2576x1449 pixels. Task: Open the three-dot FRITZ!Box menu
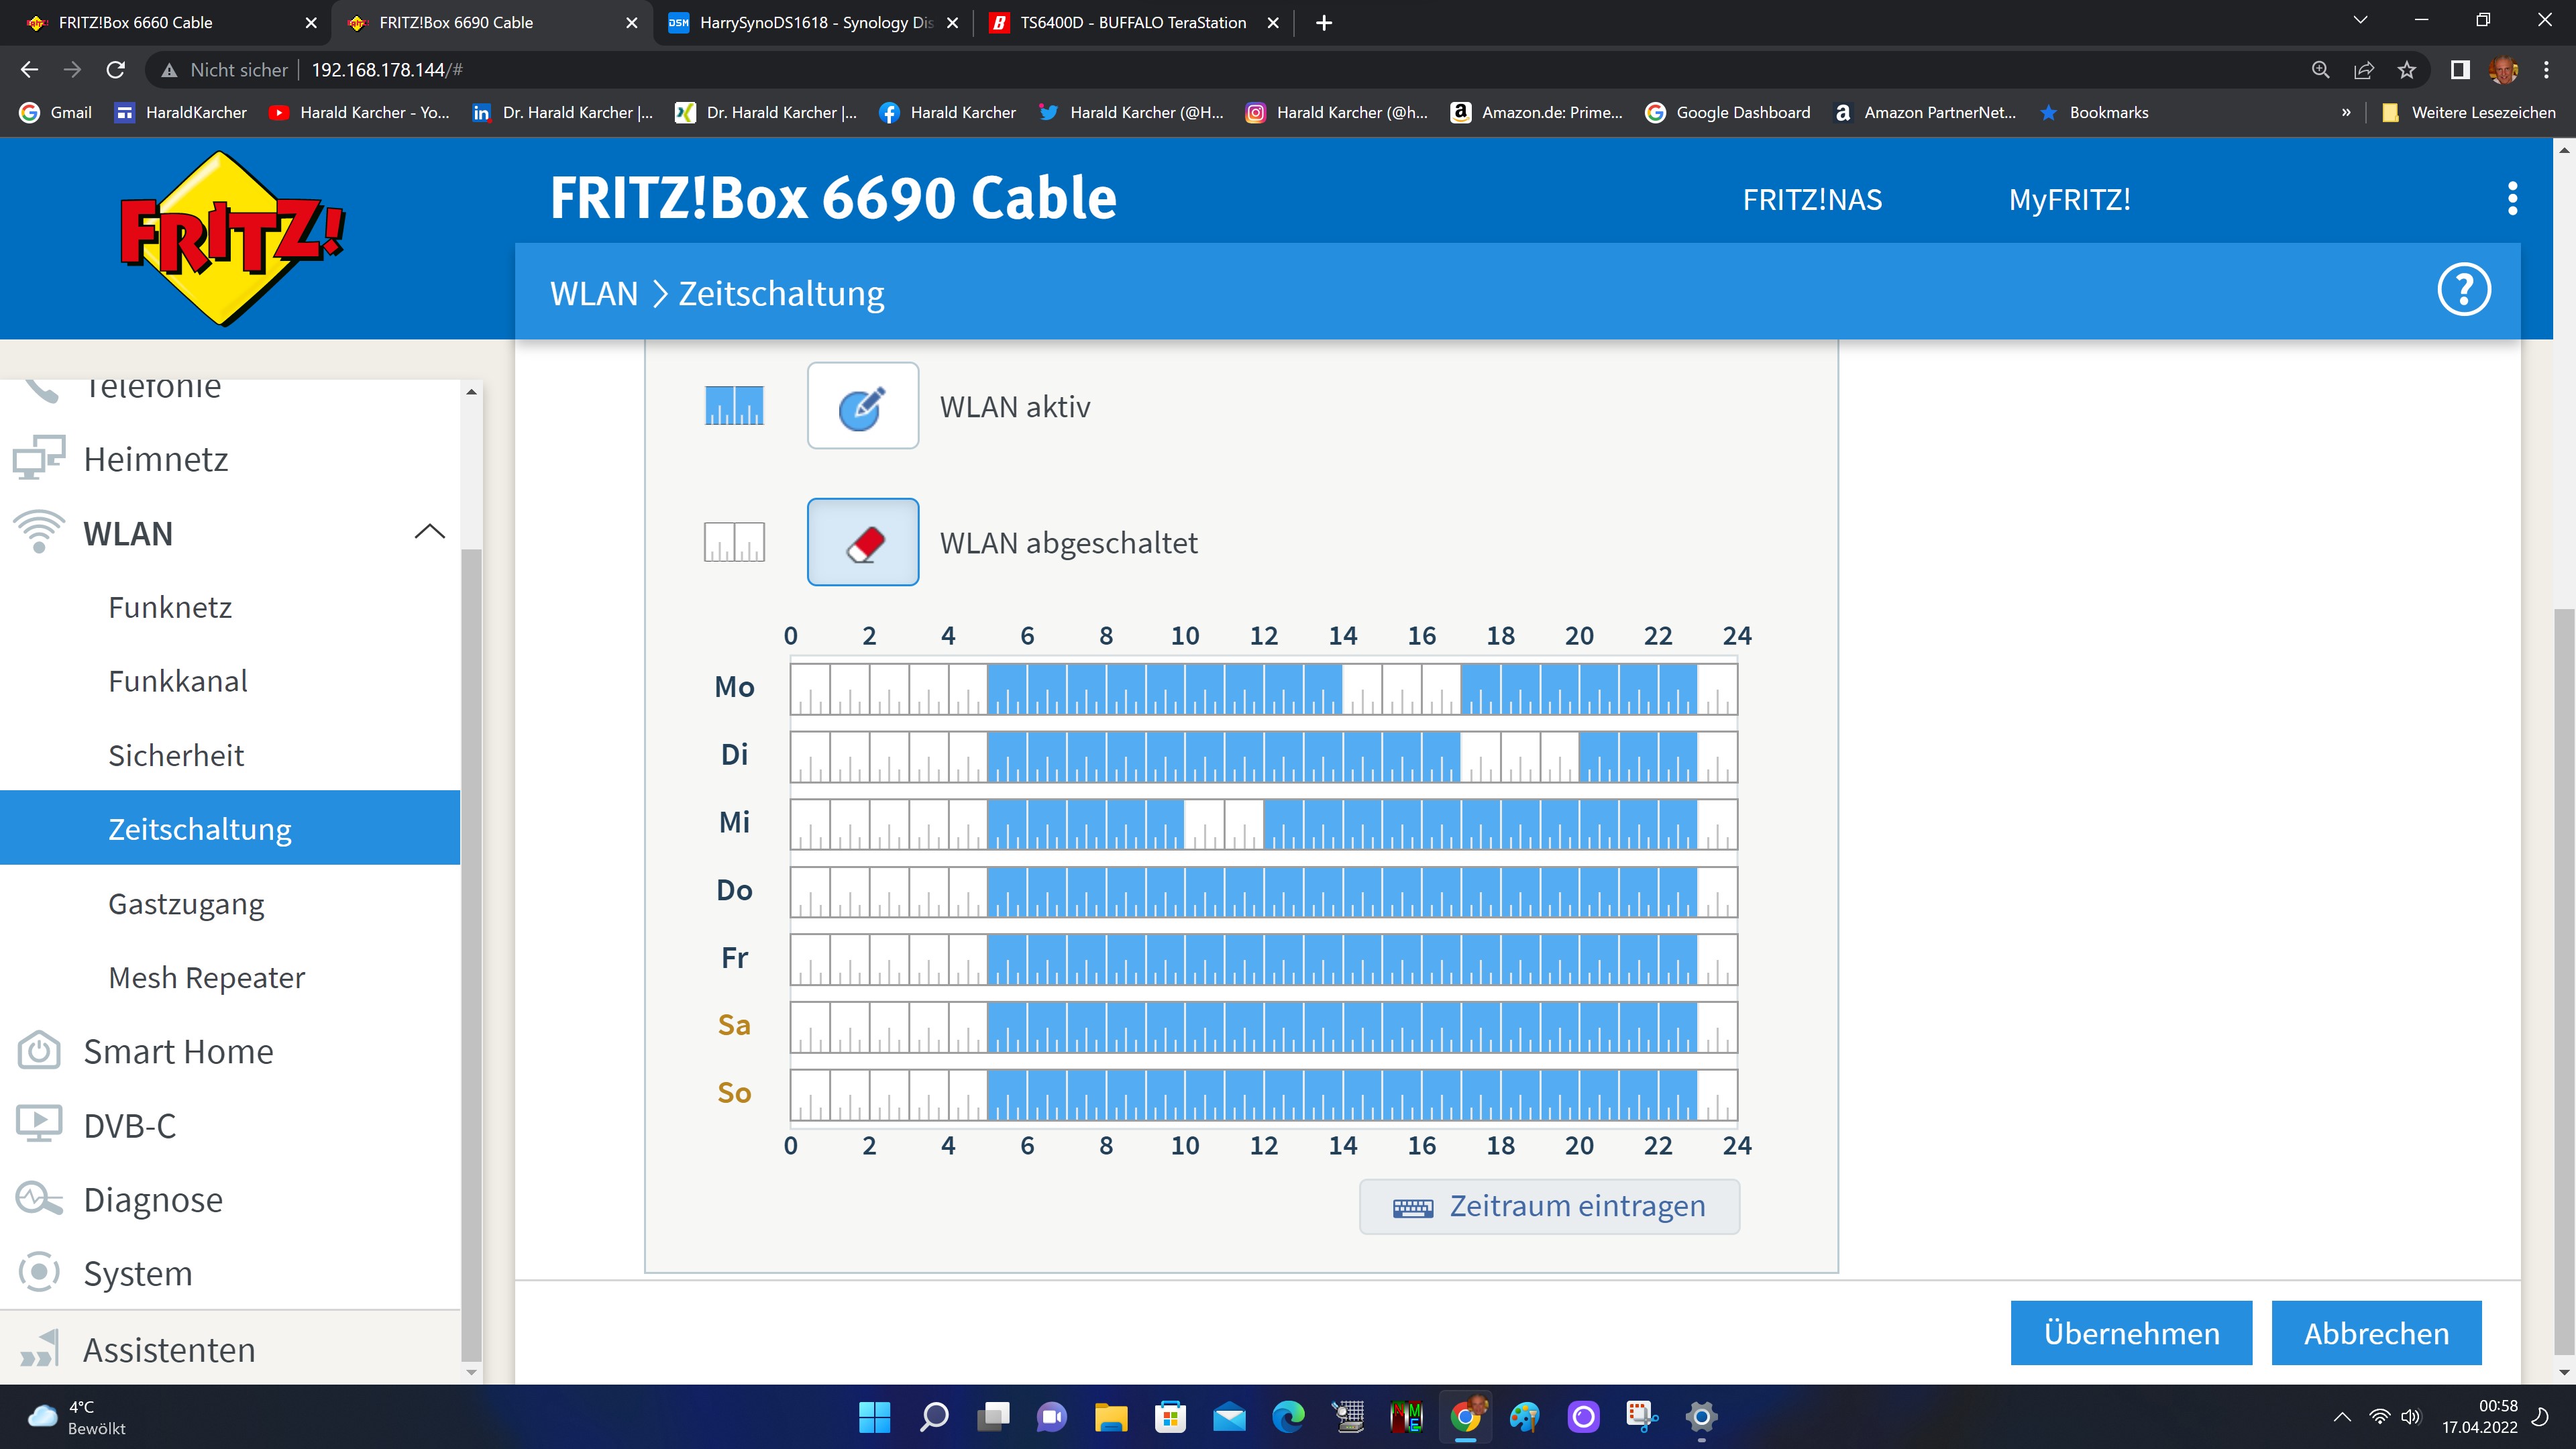pos(2512,199)
